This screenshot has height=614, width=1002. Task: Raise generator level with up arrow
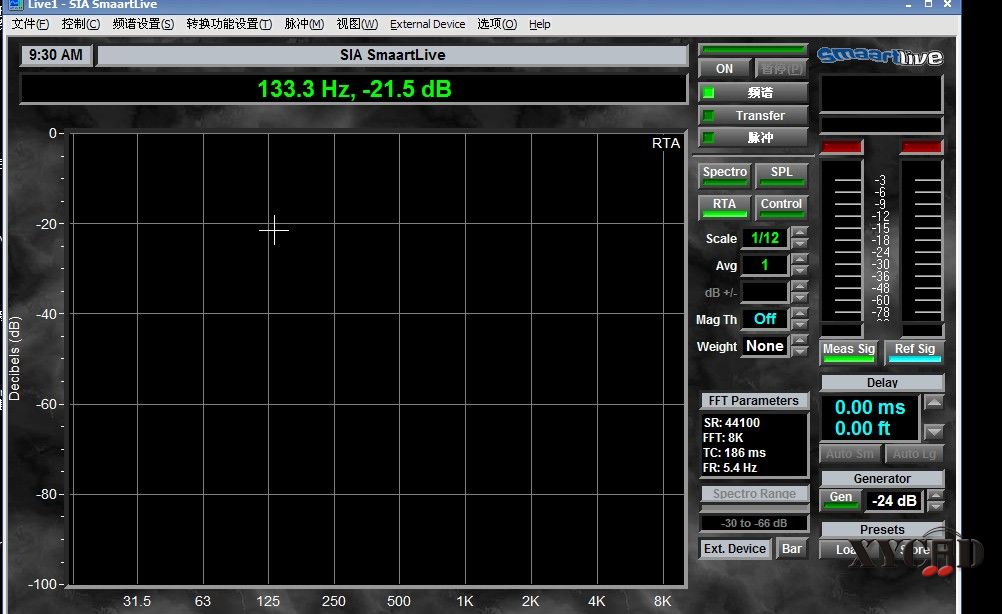click(936, 495)
